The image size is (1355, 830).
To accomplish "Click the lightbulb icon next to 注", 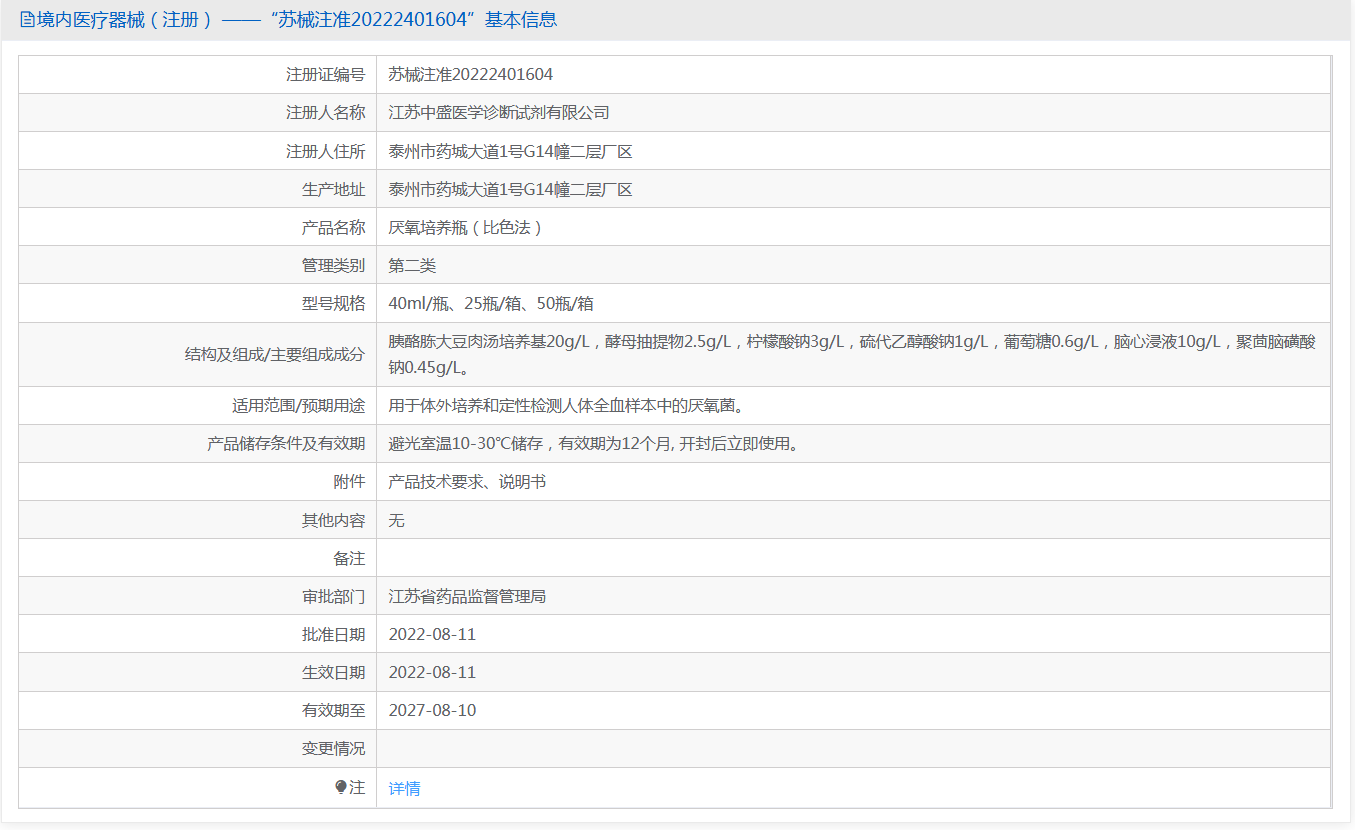I will (341, 788).
